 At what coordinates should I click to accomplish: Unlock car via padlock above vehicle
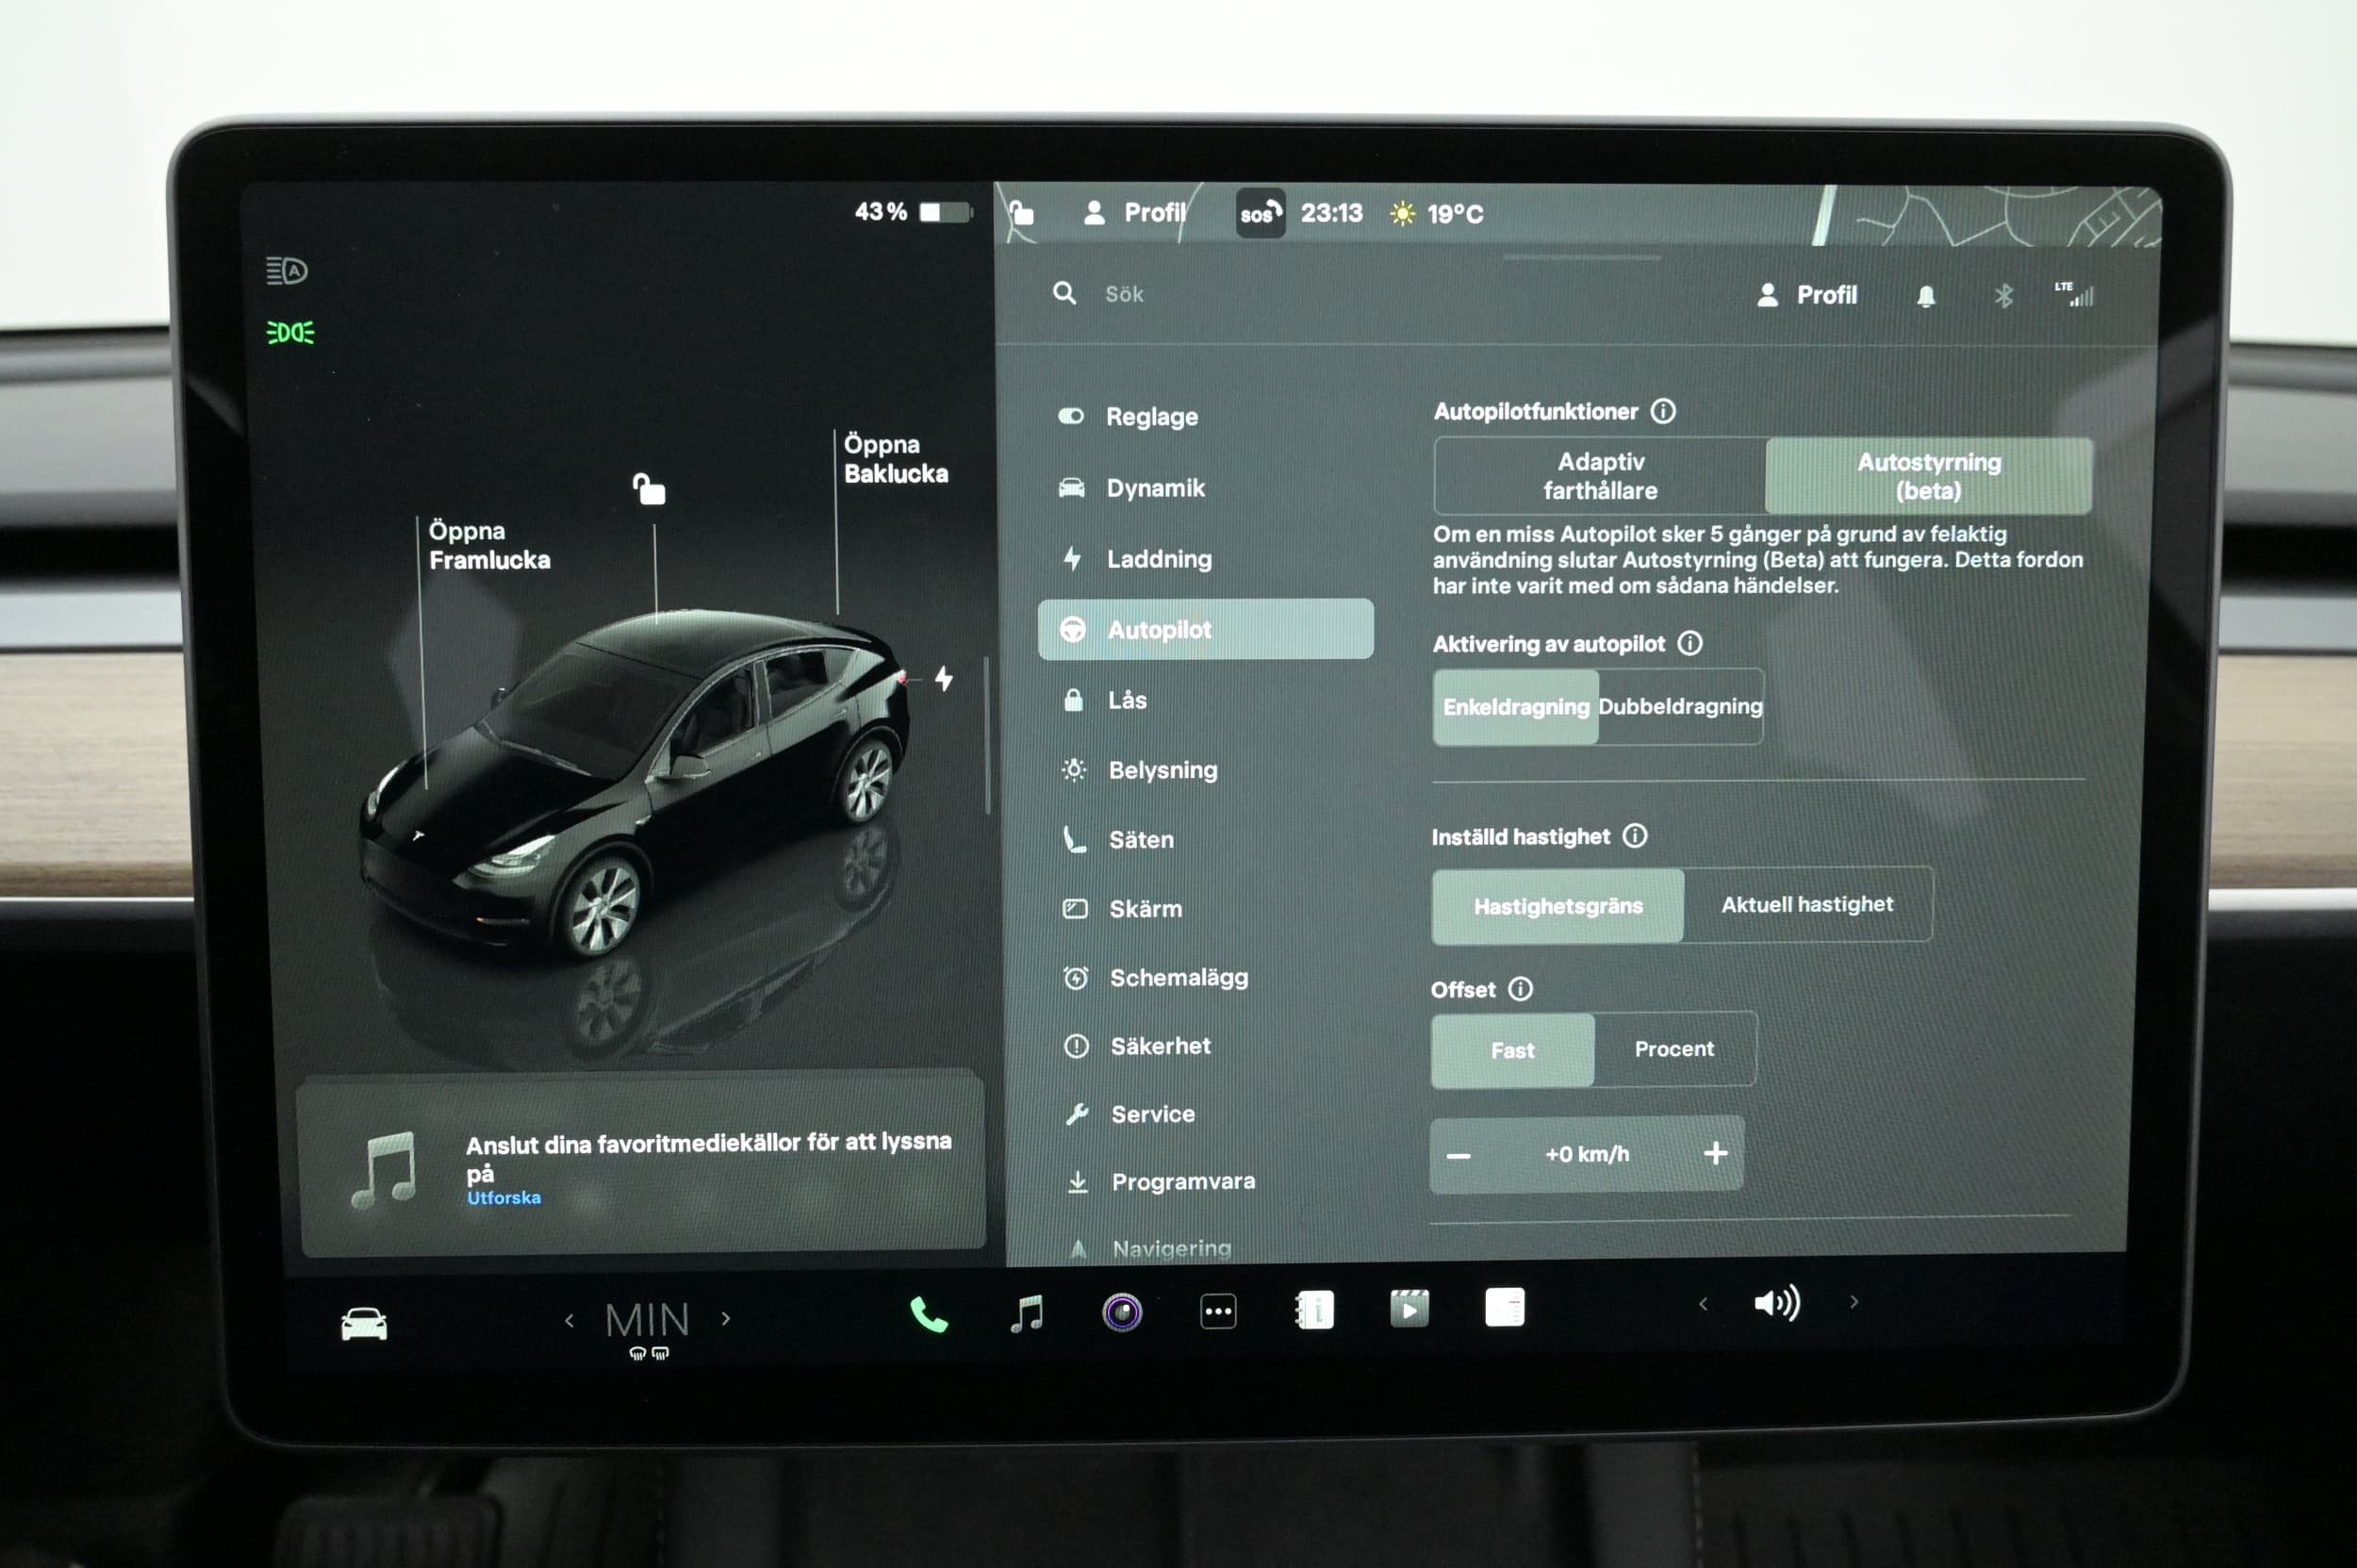point(649,489)
